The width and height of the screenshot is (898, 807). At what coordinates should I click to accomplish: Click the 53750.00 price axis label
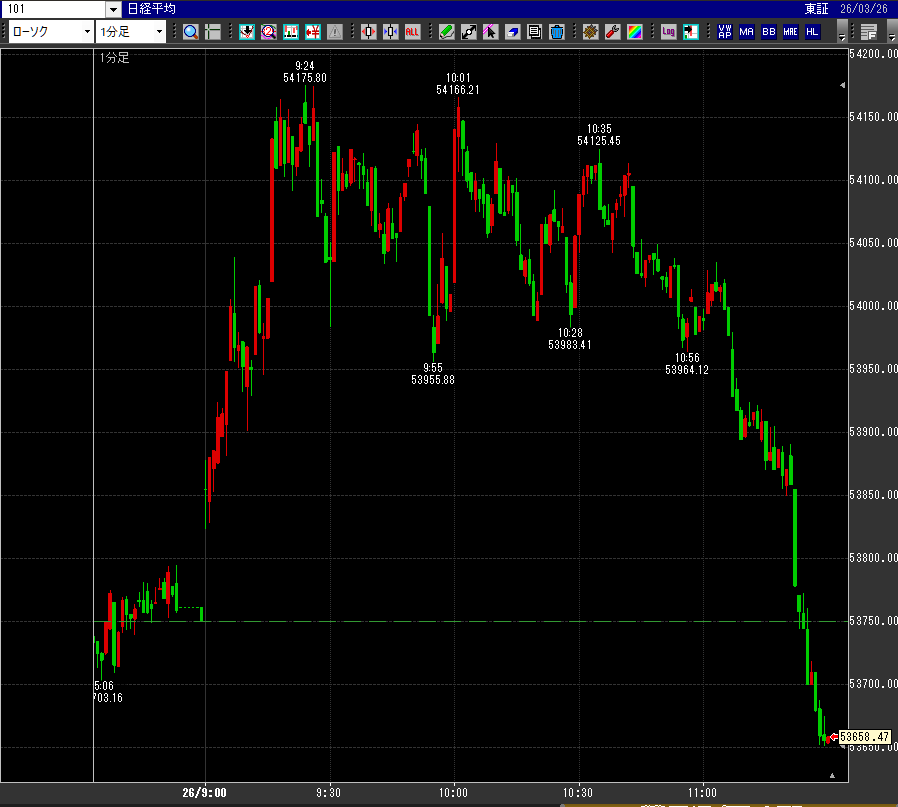pos(873,621)
